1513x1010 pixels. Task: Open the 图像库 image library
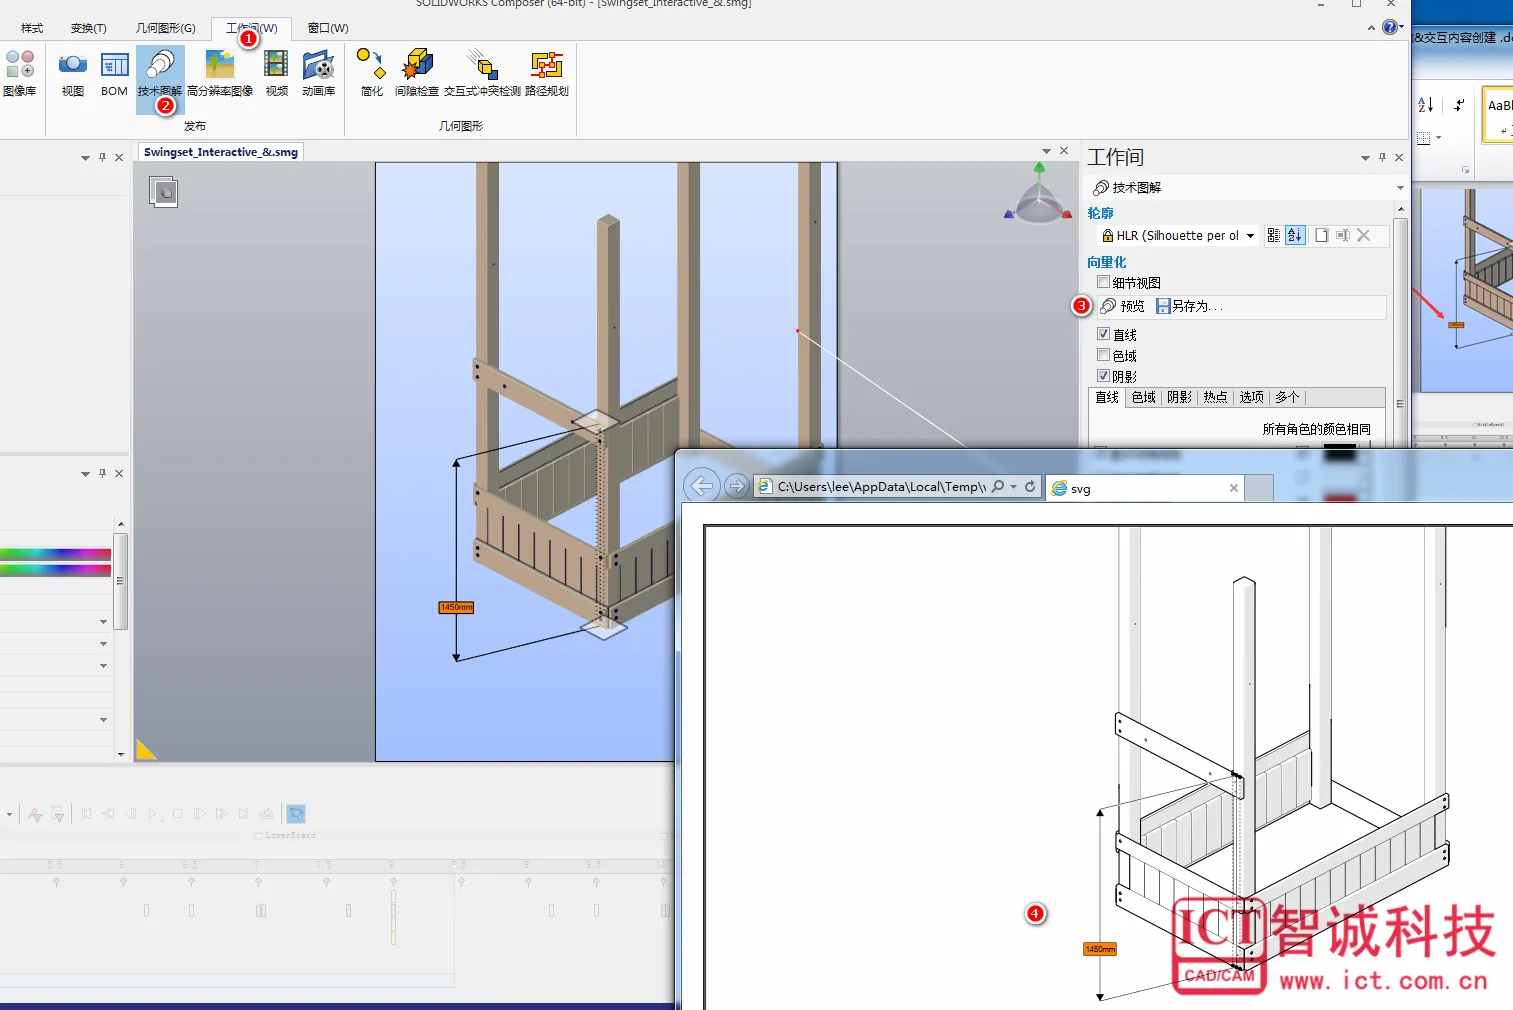click(x=20, y=73)
